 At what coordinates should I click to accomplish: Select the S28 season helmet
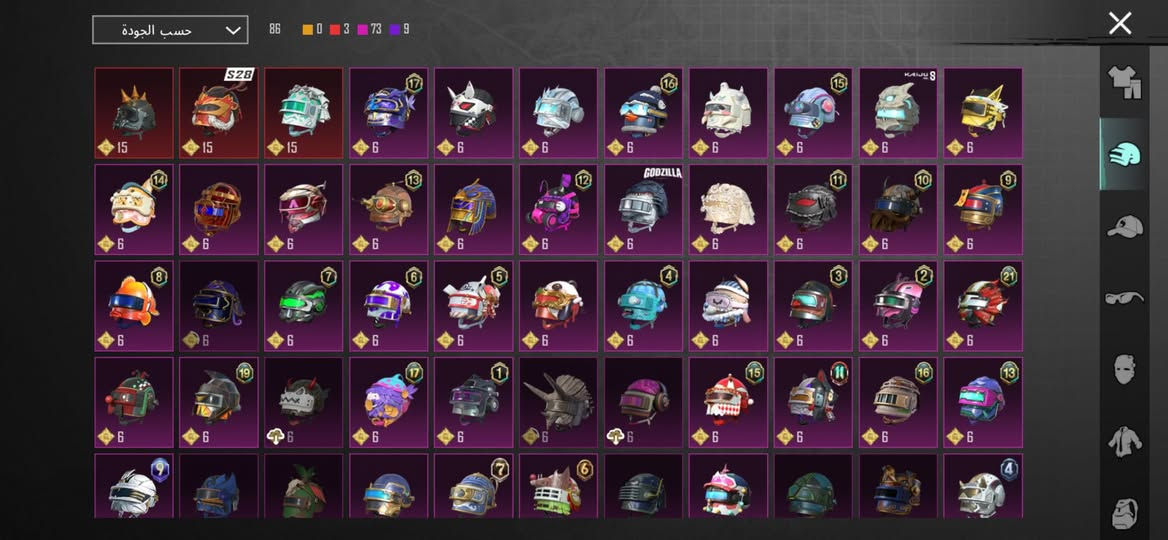219,113
